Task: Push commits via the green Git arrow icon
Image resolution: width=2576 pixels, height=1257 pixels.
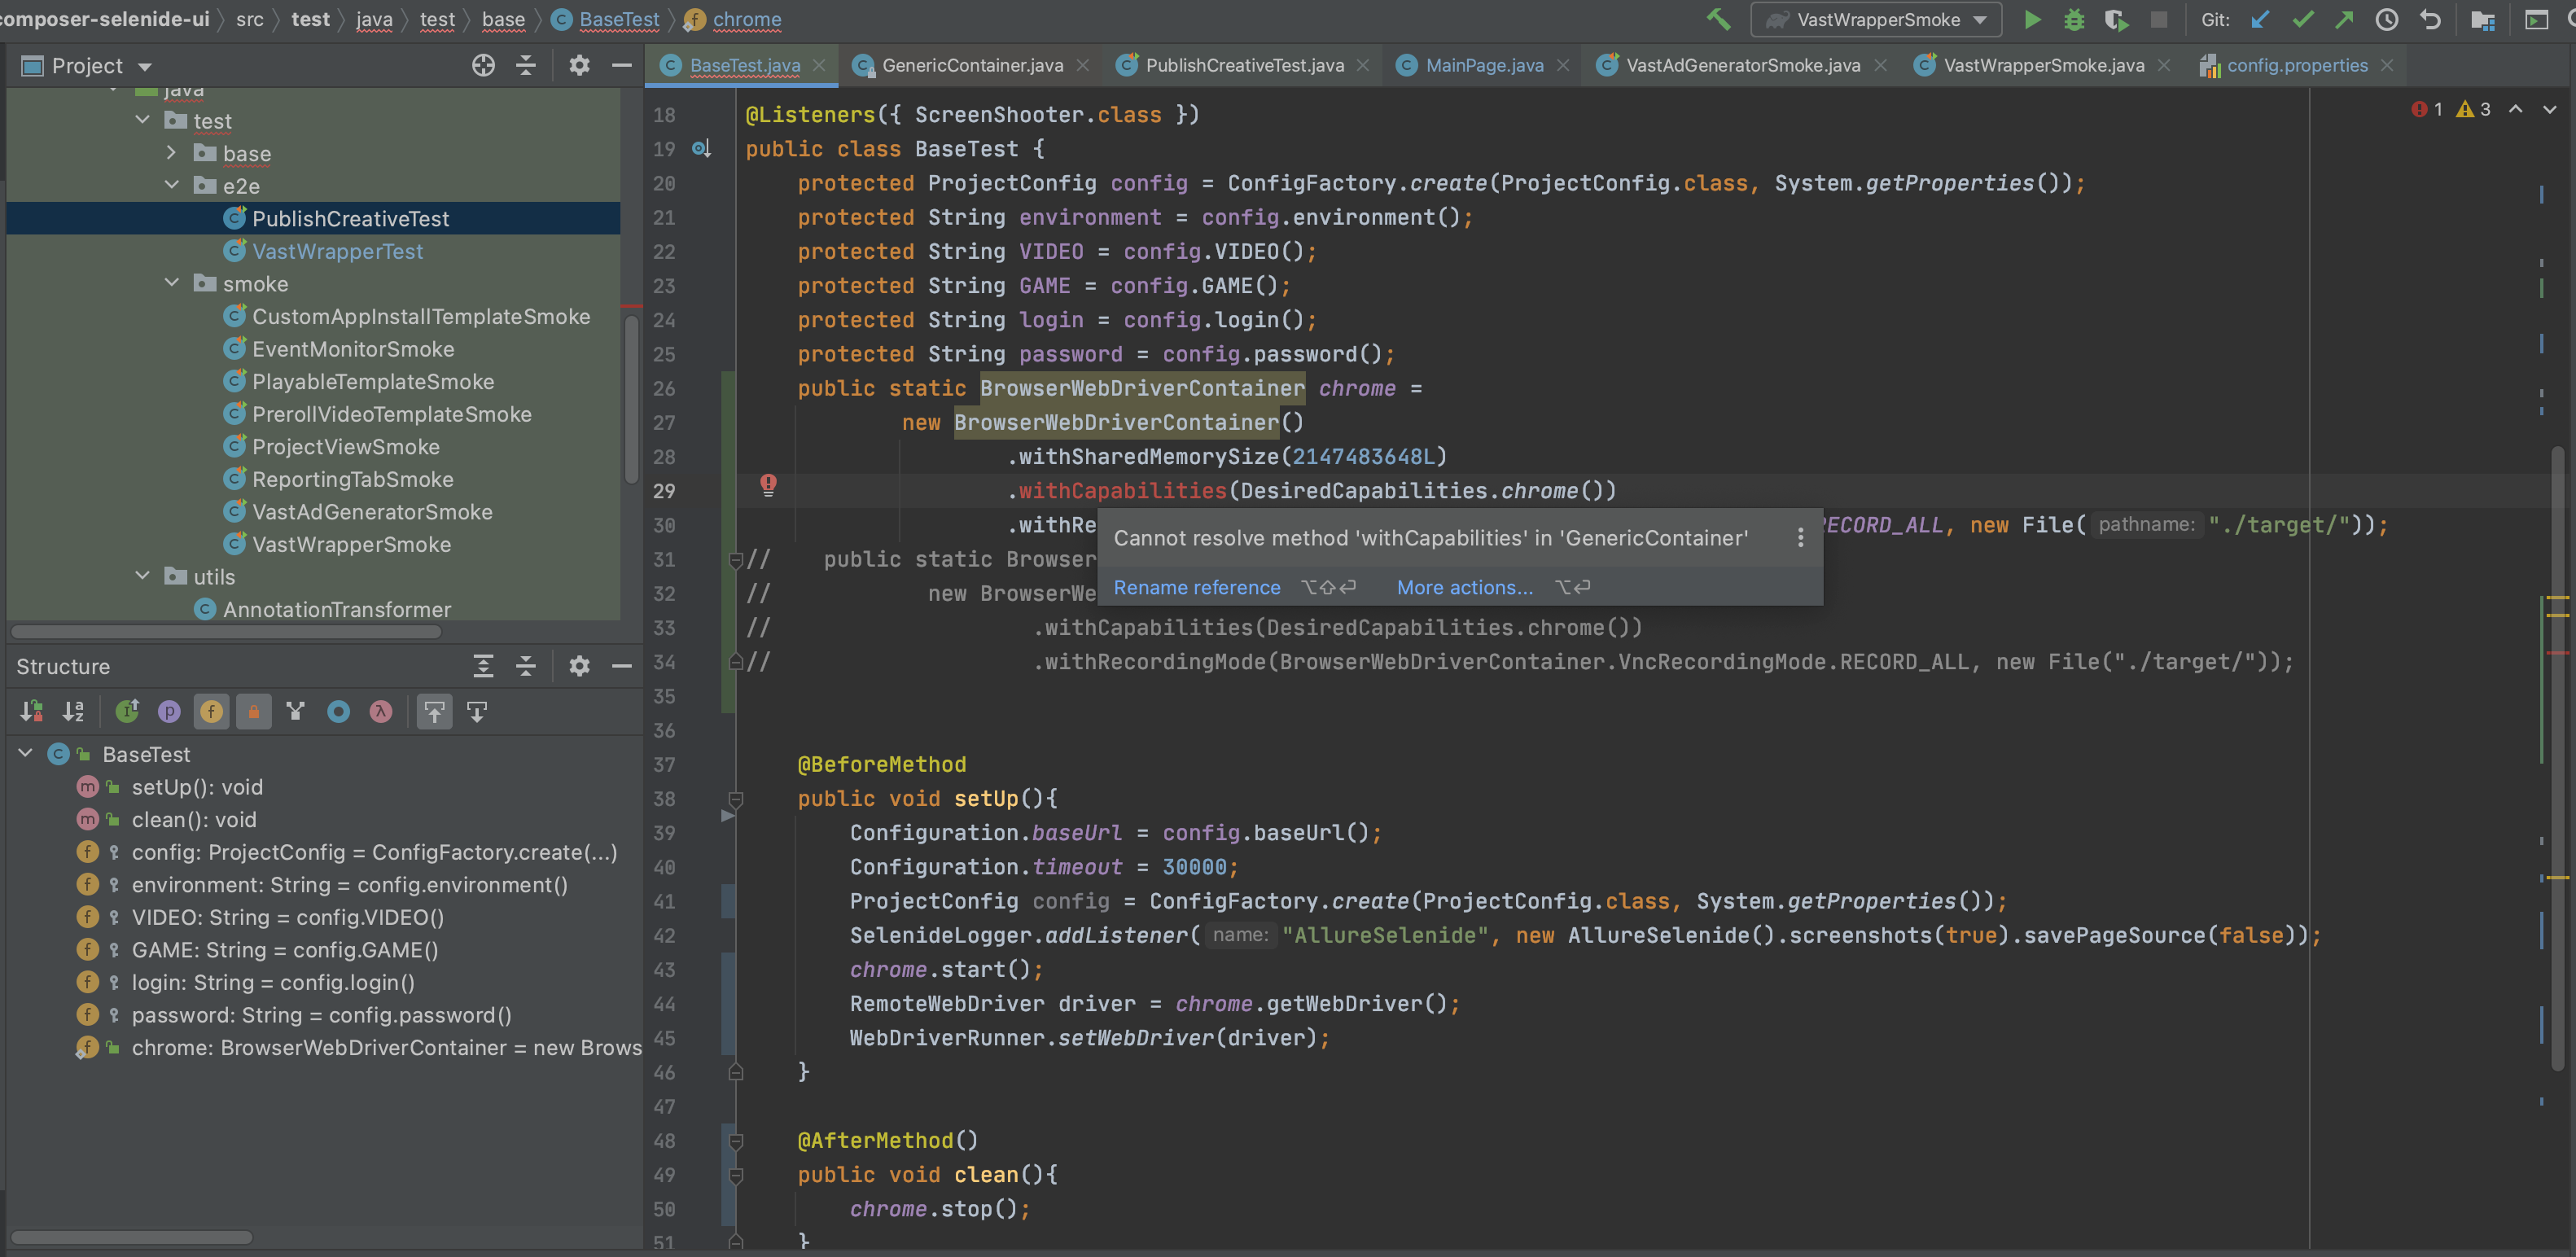Action: (2345, 19)
